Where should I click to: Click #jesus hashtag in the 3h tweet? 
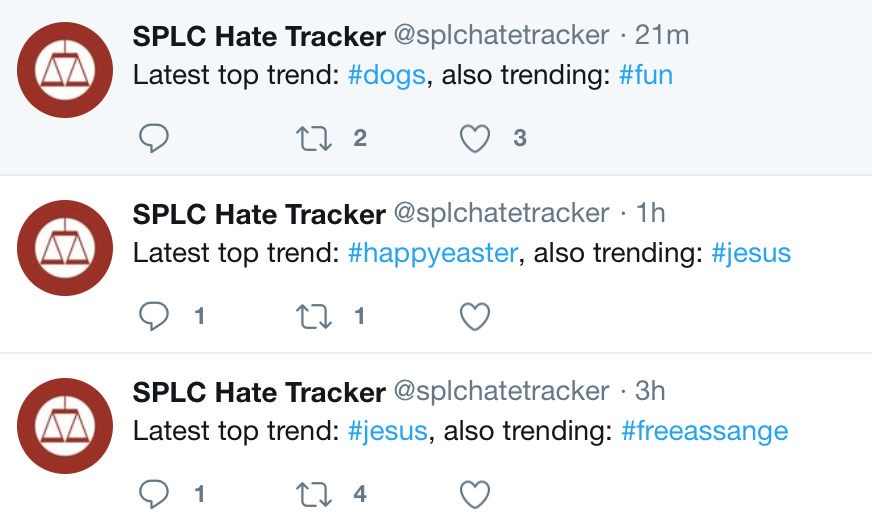[388, 432]
